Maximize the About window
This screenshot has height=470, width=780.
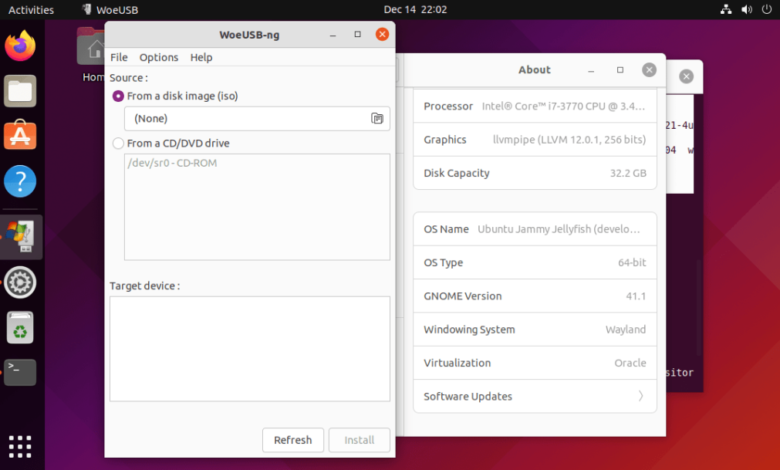pyautogui.click(x=620, y=70)
